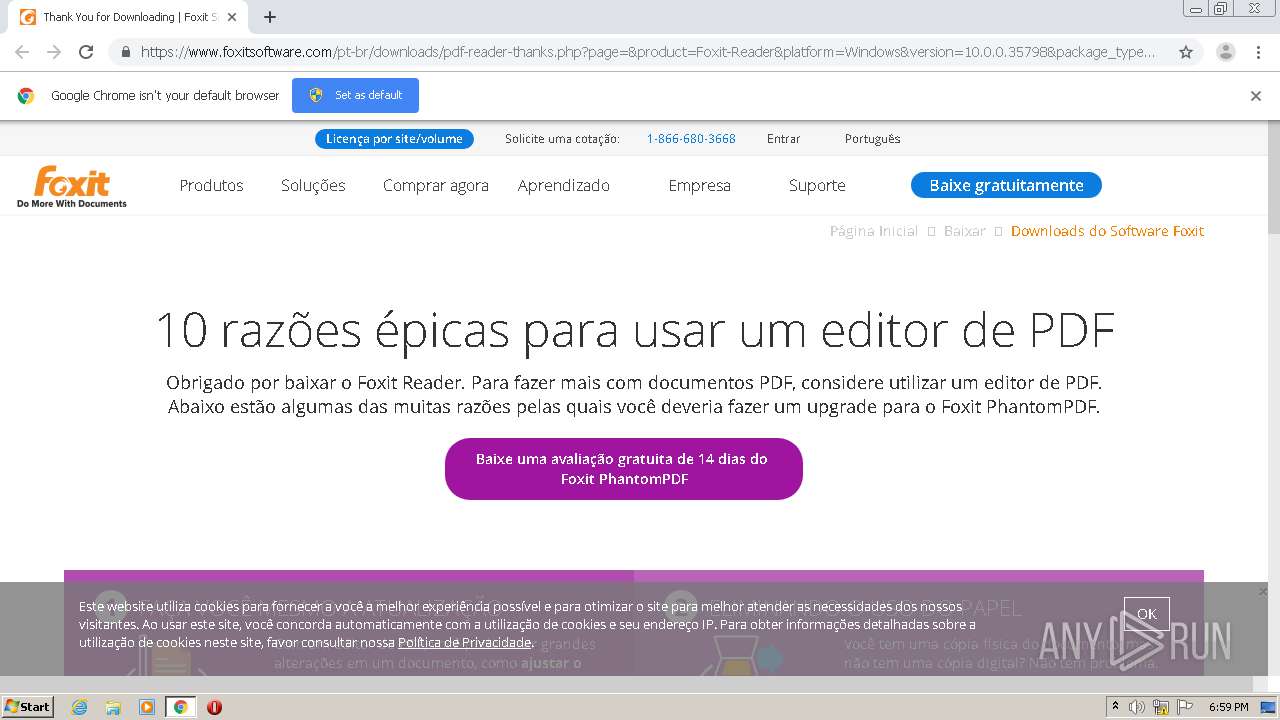Click the page vertical scrollbar thumb
The width and height of the screenshot is (1280, 720).
[x=1273, y=177]
